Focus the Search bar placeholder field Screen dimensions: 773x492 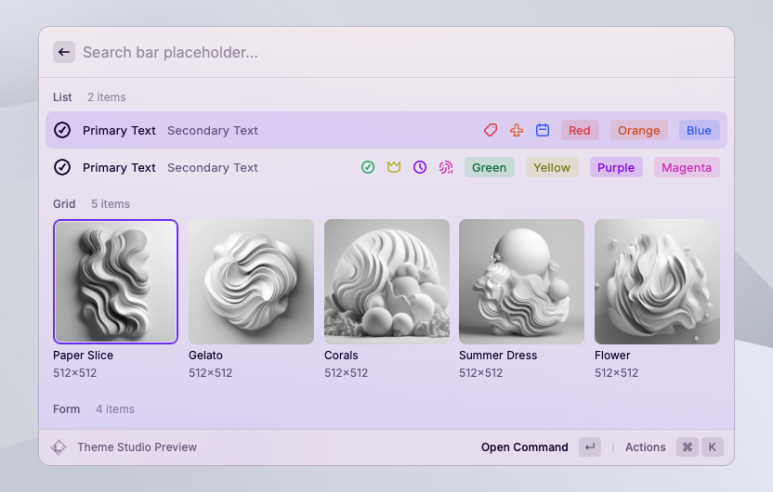tap(170, 52)
